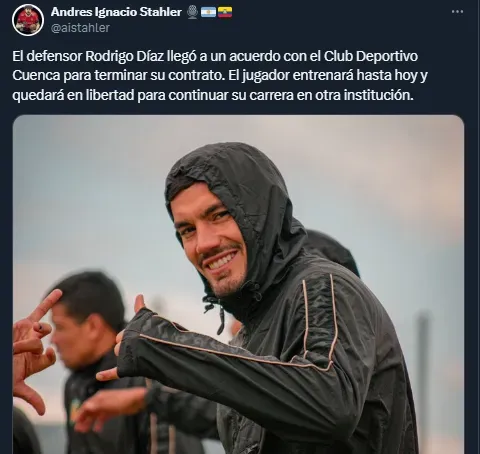Click the raised hand gesture in the photo
Viewport: 480px width, 454px height.
33,350
